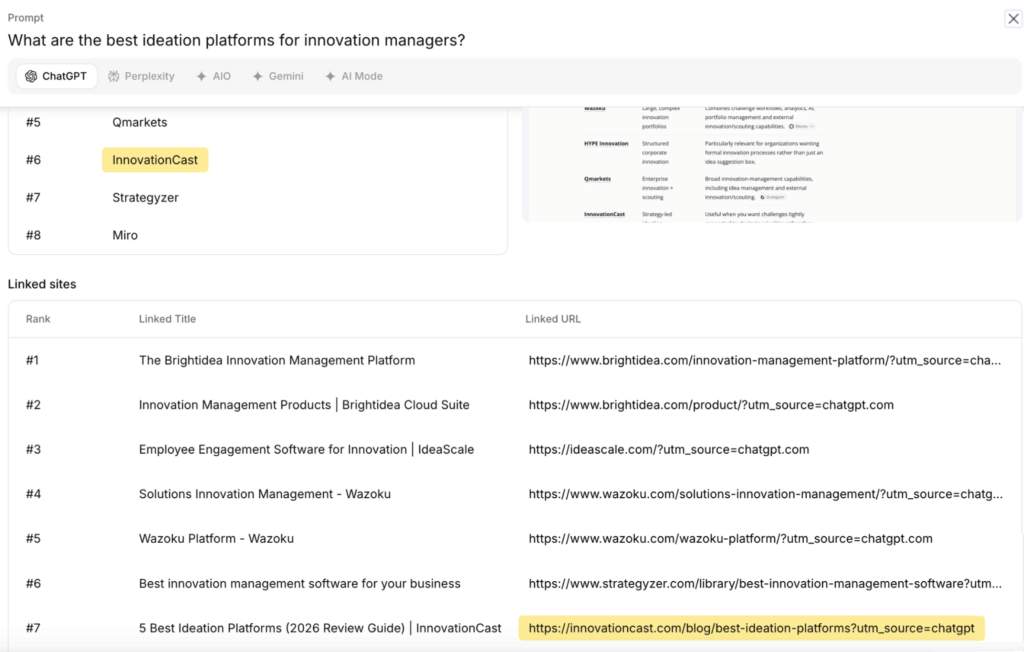1024x652 pixels.
Task: Open the Brightidea innovation-management-platform URL
Action: [765, 361]
